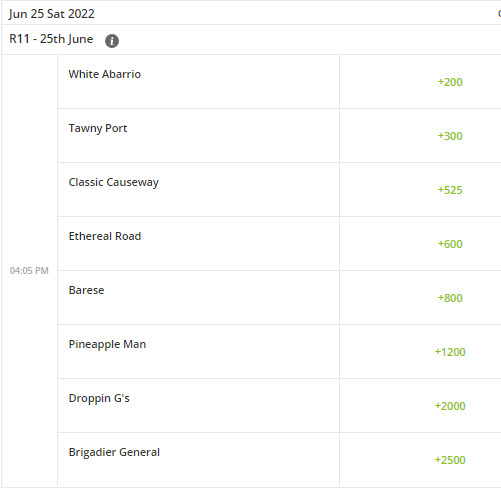Click the Jun 25 Sat 2022 date header
The height and width of the screenshot is (490, 501).
point(52,14)
